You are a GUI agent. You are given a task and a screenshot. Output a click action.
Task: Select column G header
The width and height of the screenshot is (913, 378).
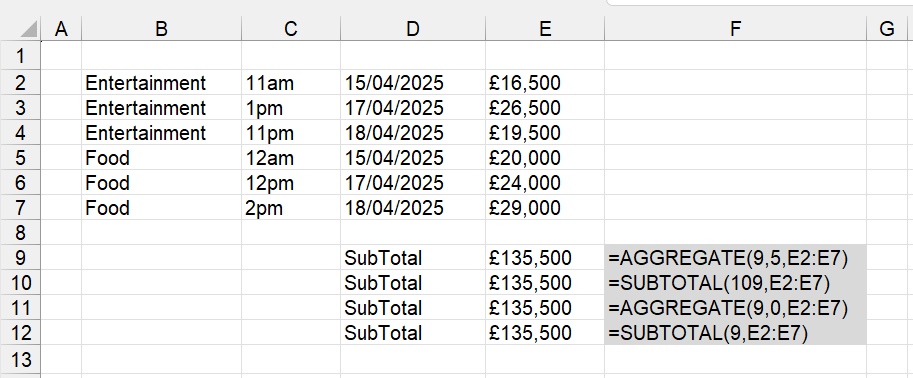tap(889, 28)
